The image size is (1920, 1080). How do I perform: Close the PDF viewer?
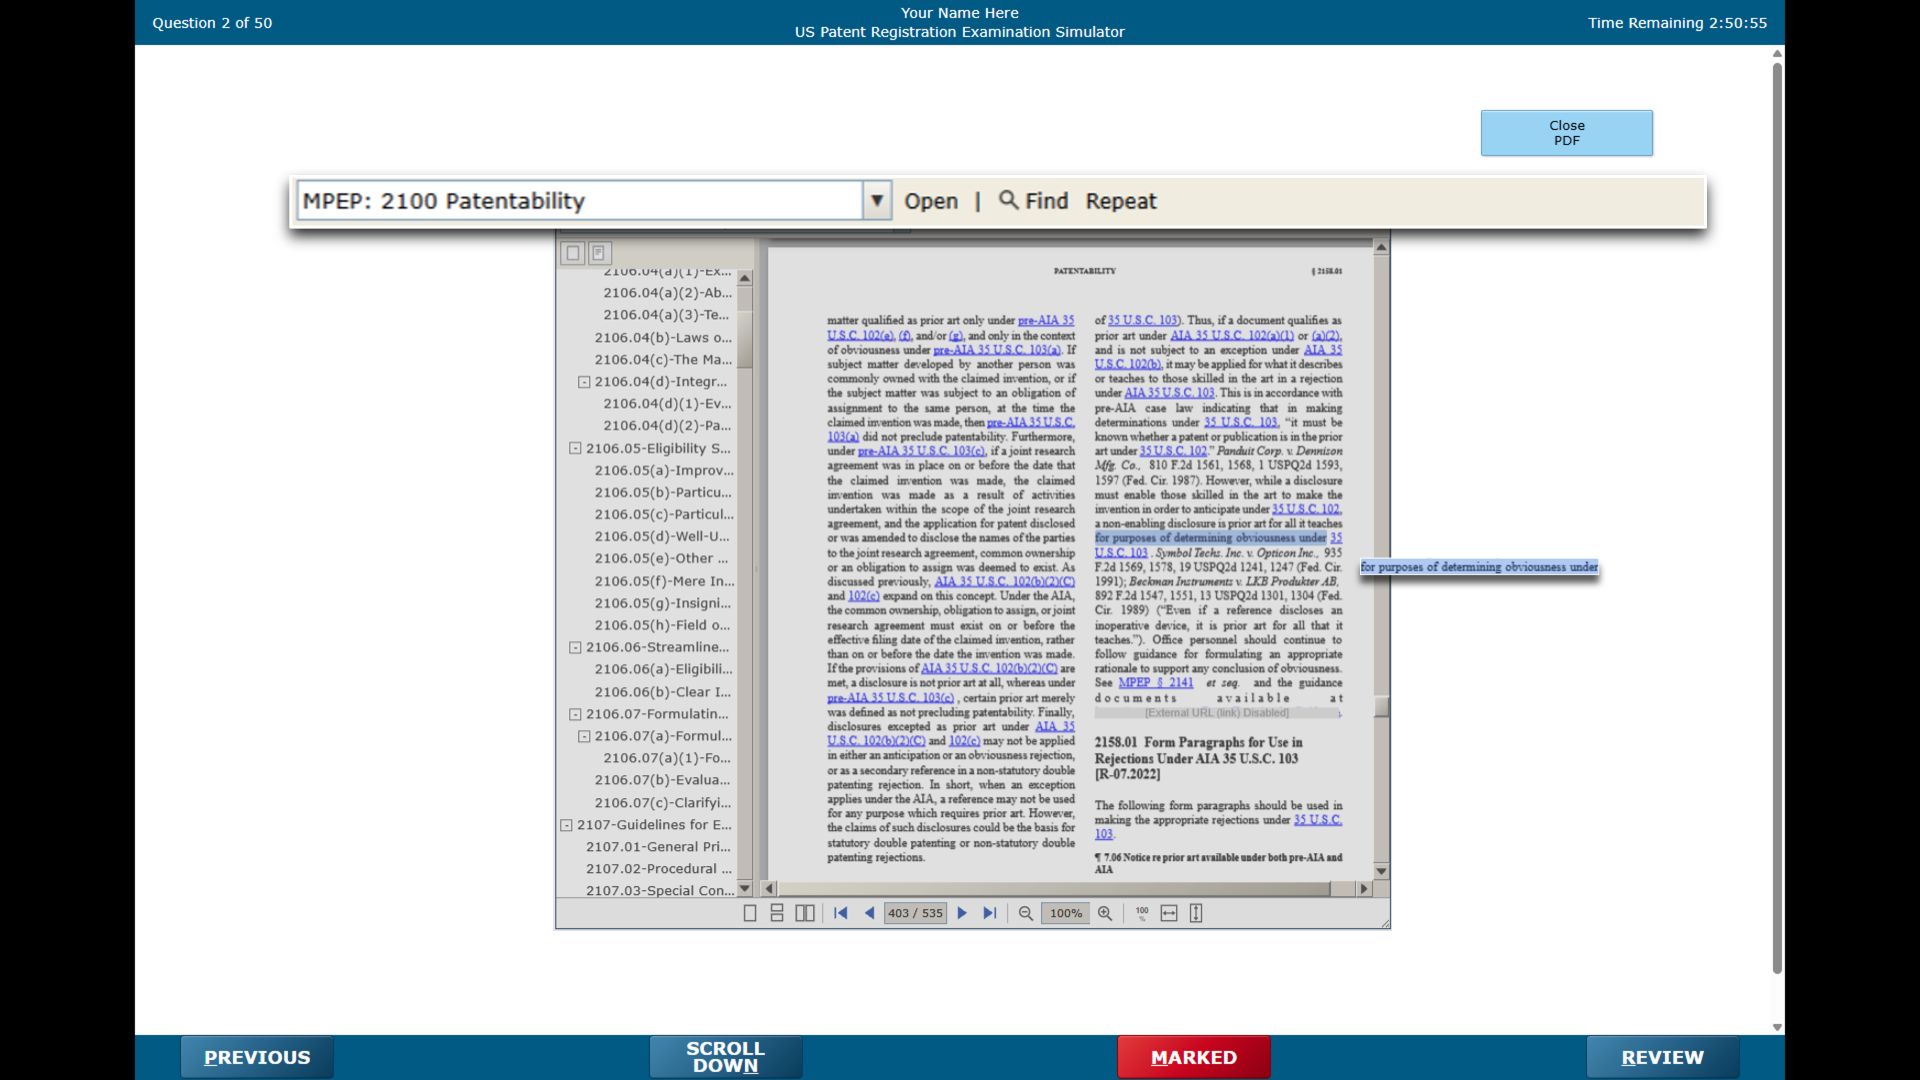click(x=1566, y=132)
